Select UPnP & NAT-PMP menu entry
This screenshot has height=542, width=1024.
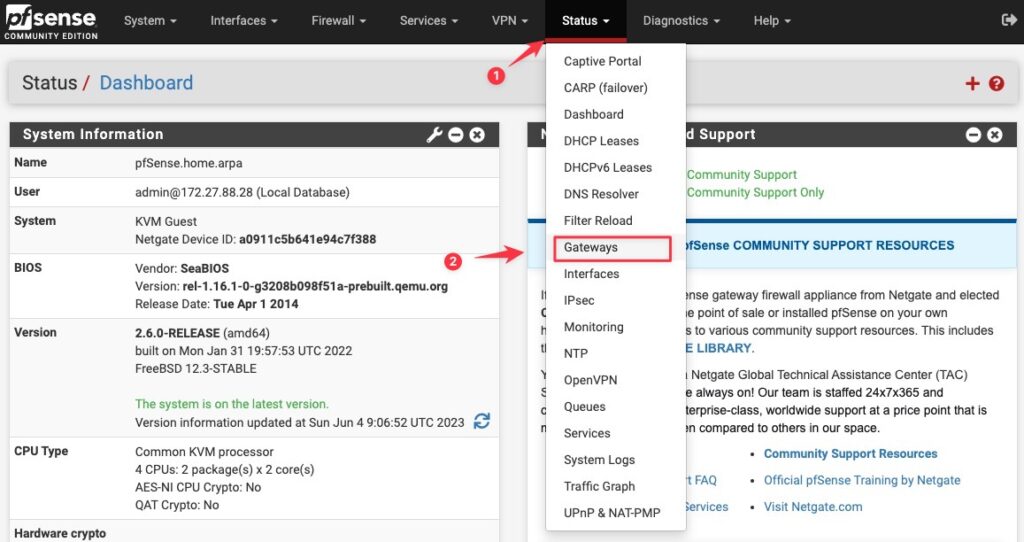(616, 513)
